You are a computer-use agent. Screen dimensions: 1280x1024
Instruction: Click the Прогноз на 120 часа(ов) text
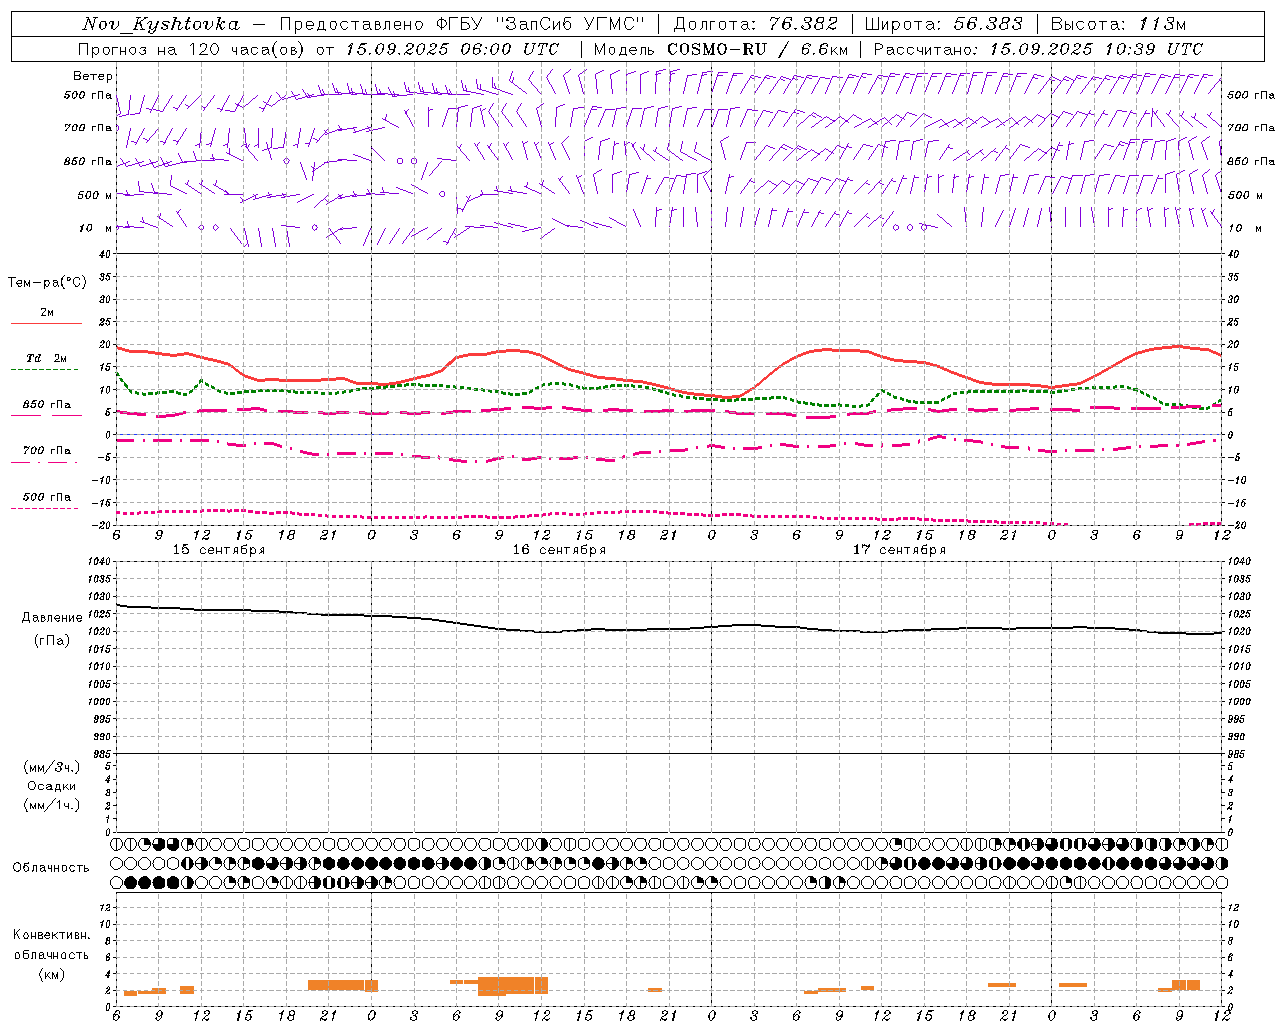[193, 49]
